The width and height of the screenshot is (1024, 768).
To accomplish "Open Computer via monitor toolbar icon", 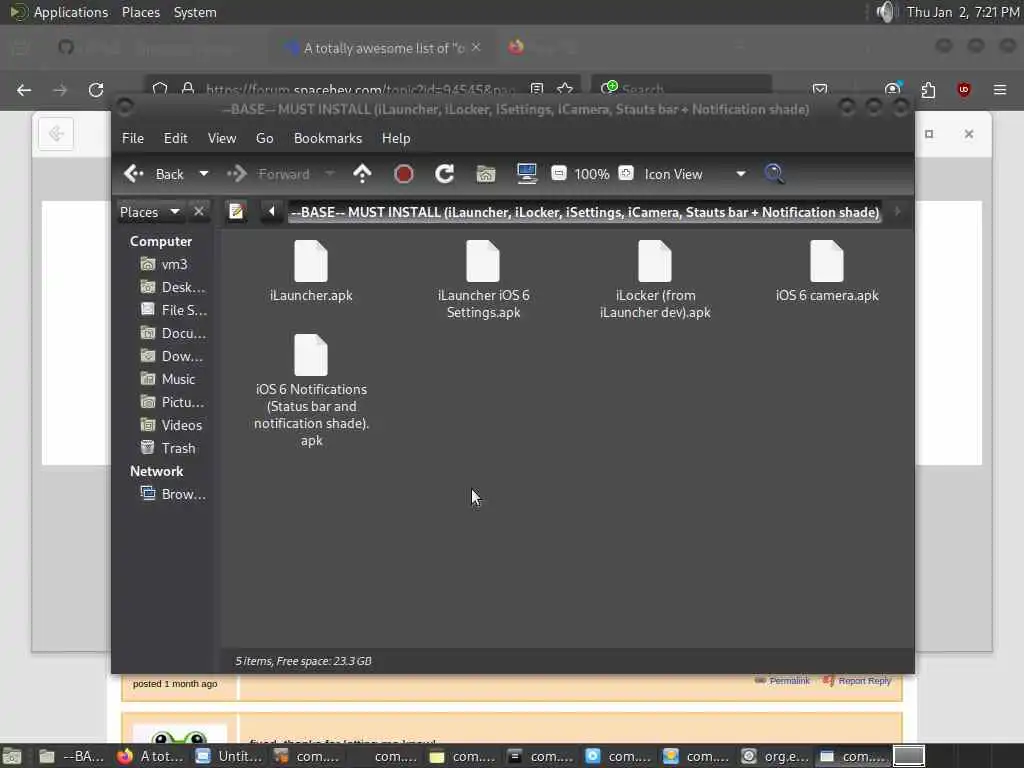I will (x=526, y=174).
